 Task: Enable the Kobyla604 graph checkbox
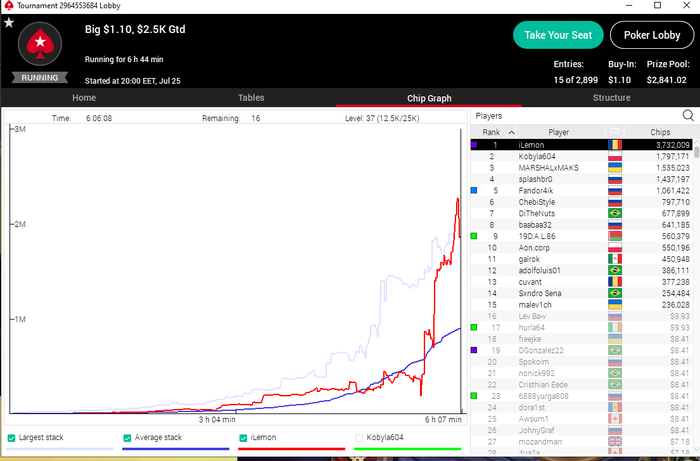pyautogui.click(x=359, y=438)
